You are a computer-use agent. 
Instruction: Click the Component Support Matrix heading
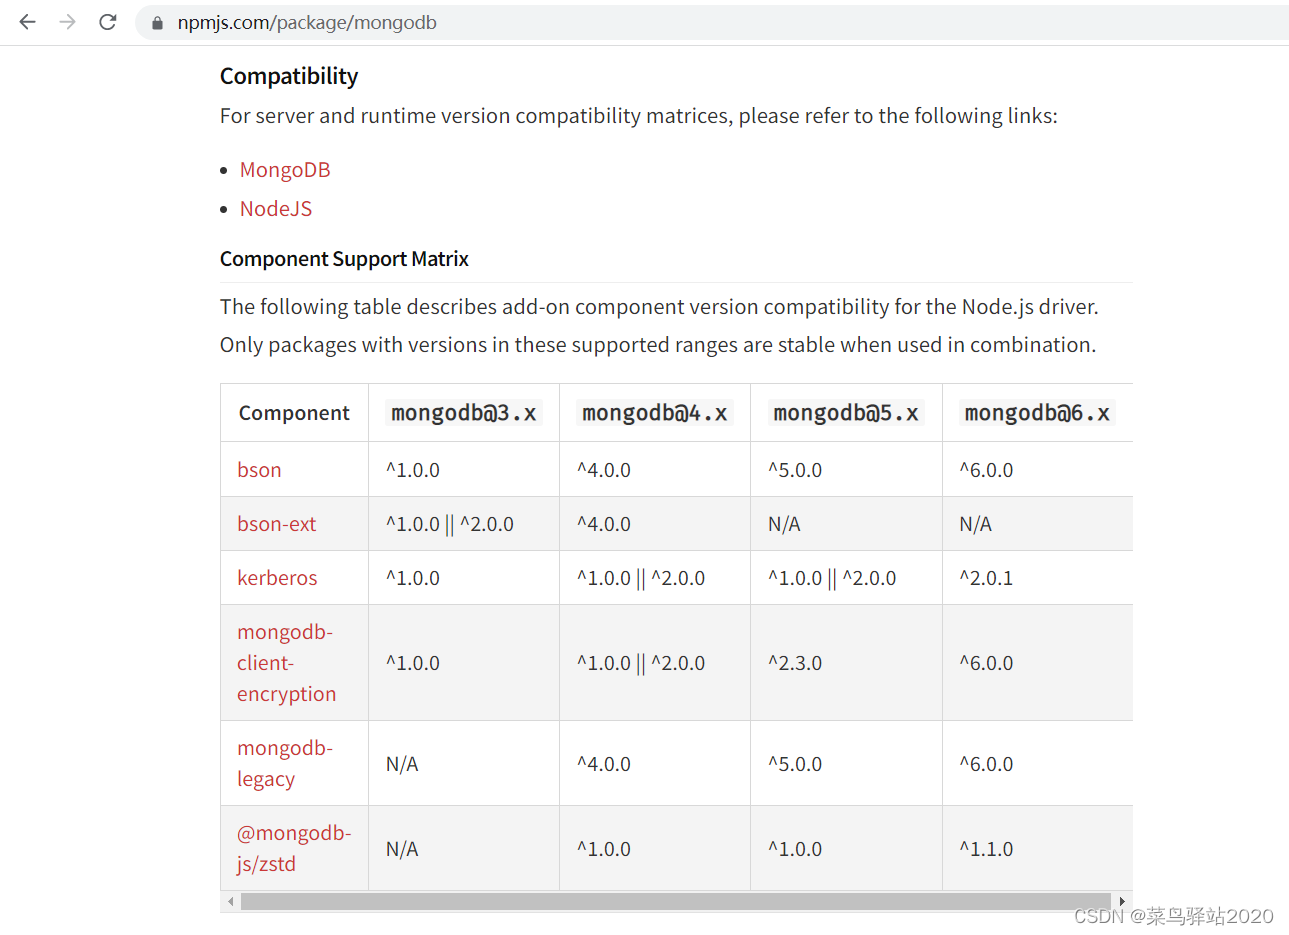[344, 258]
